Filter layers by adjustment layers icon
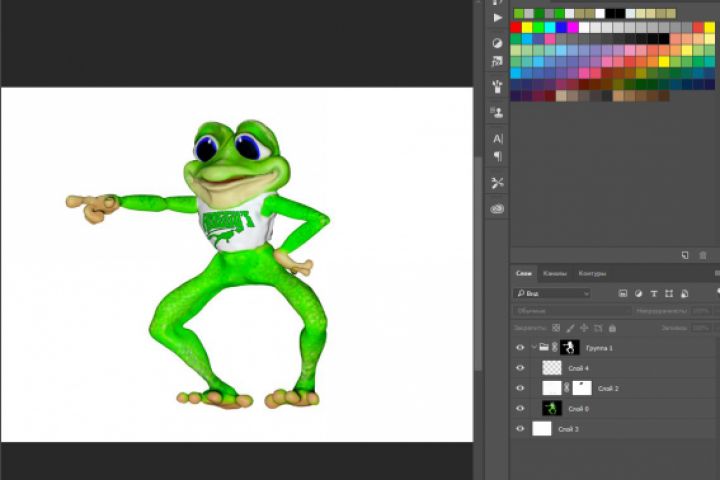 pos(638,294)
